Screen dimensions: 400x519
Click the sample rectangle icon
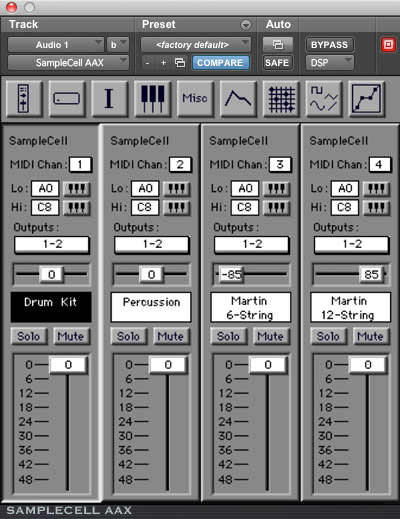(67, 99)
